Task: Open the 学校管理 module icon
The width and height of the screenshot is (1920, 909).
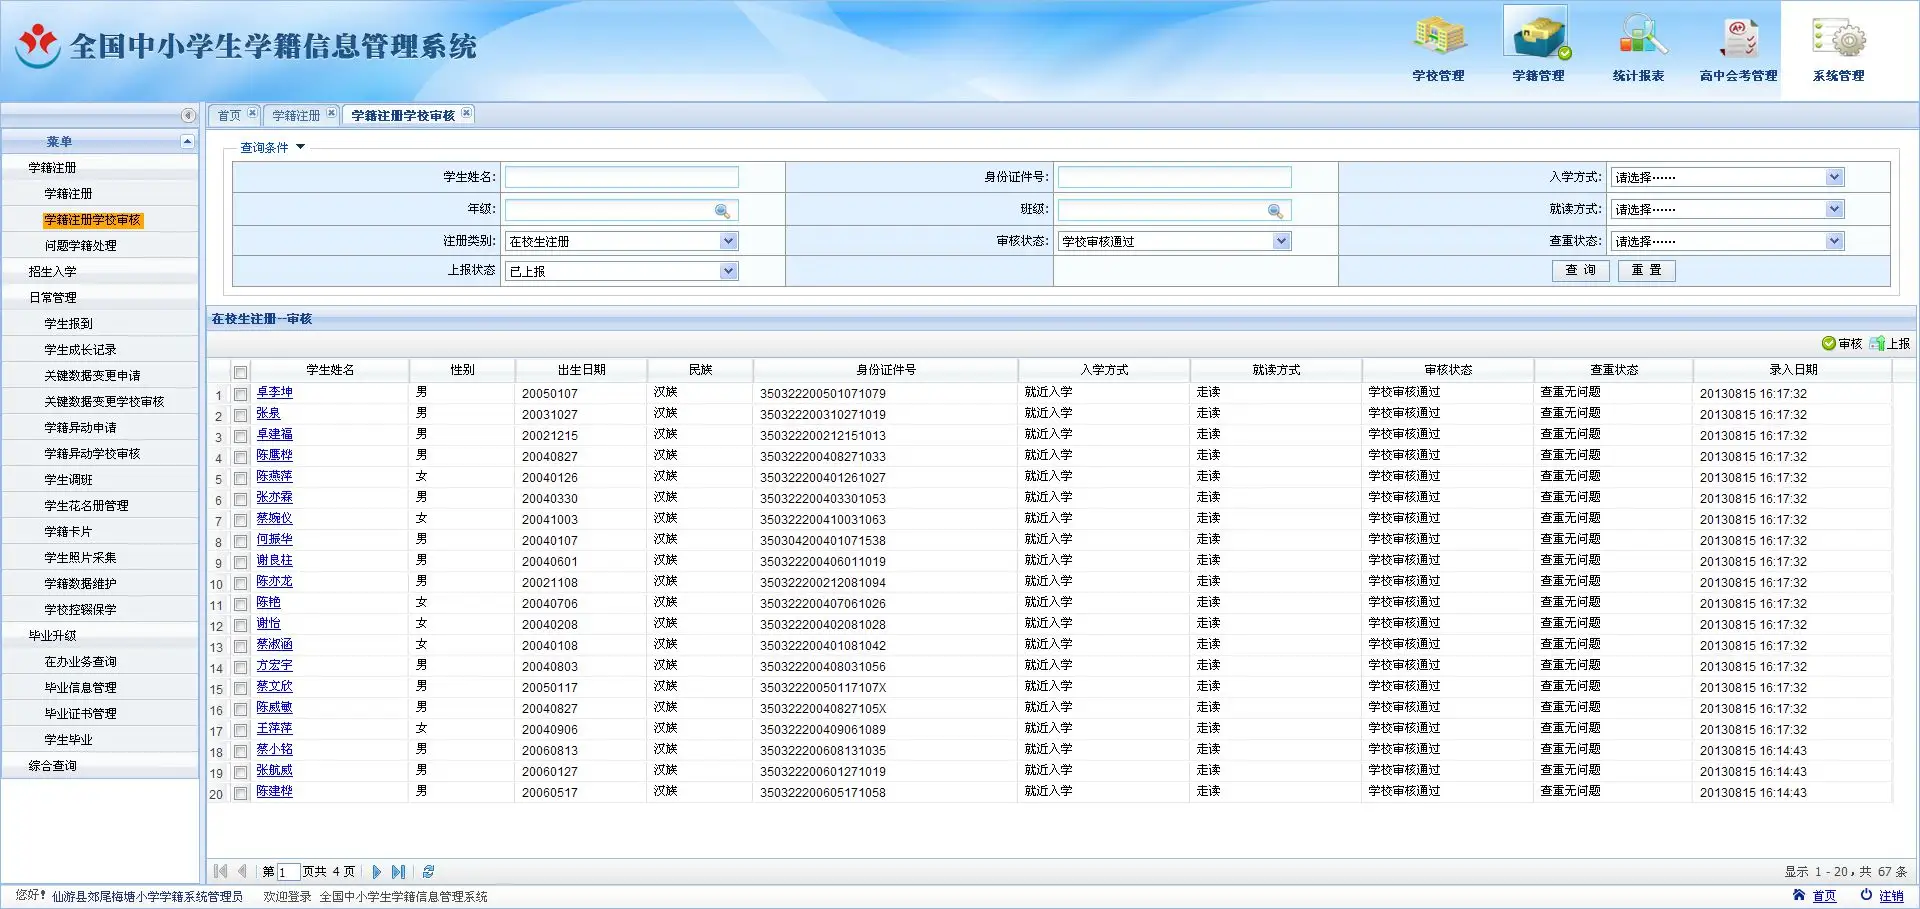Action: point(1438,47)
